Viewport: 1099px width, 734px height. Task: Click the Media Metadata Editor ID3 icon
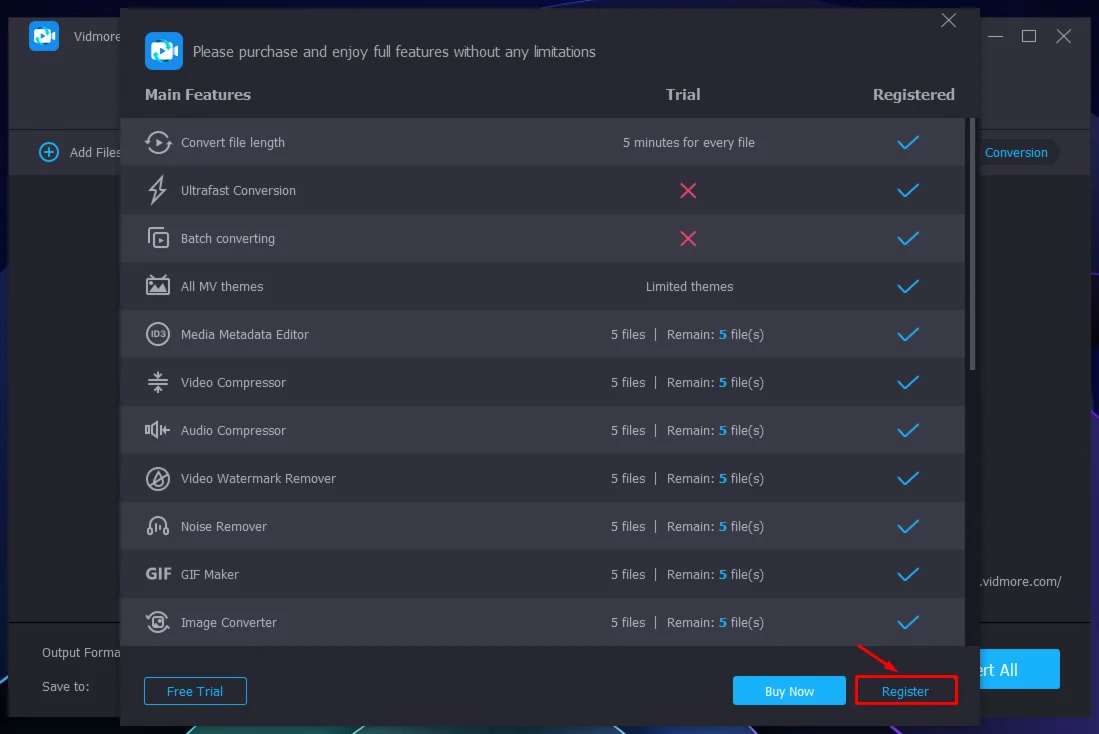158,335
